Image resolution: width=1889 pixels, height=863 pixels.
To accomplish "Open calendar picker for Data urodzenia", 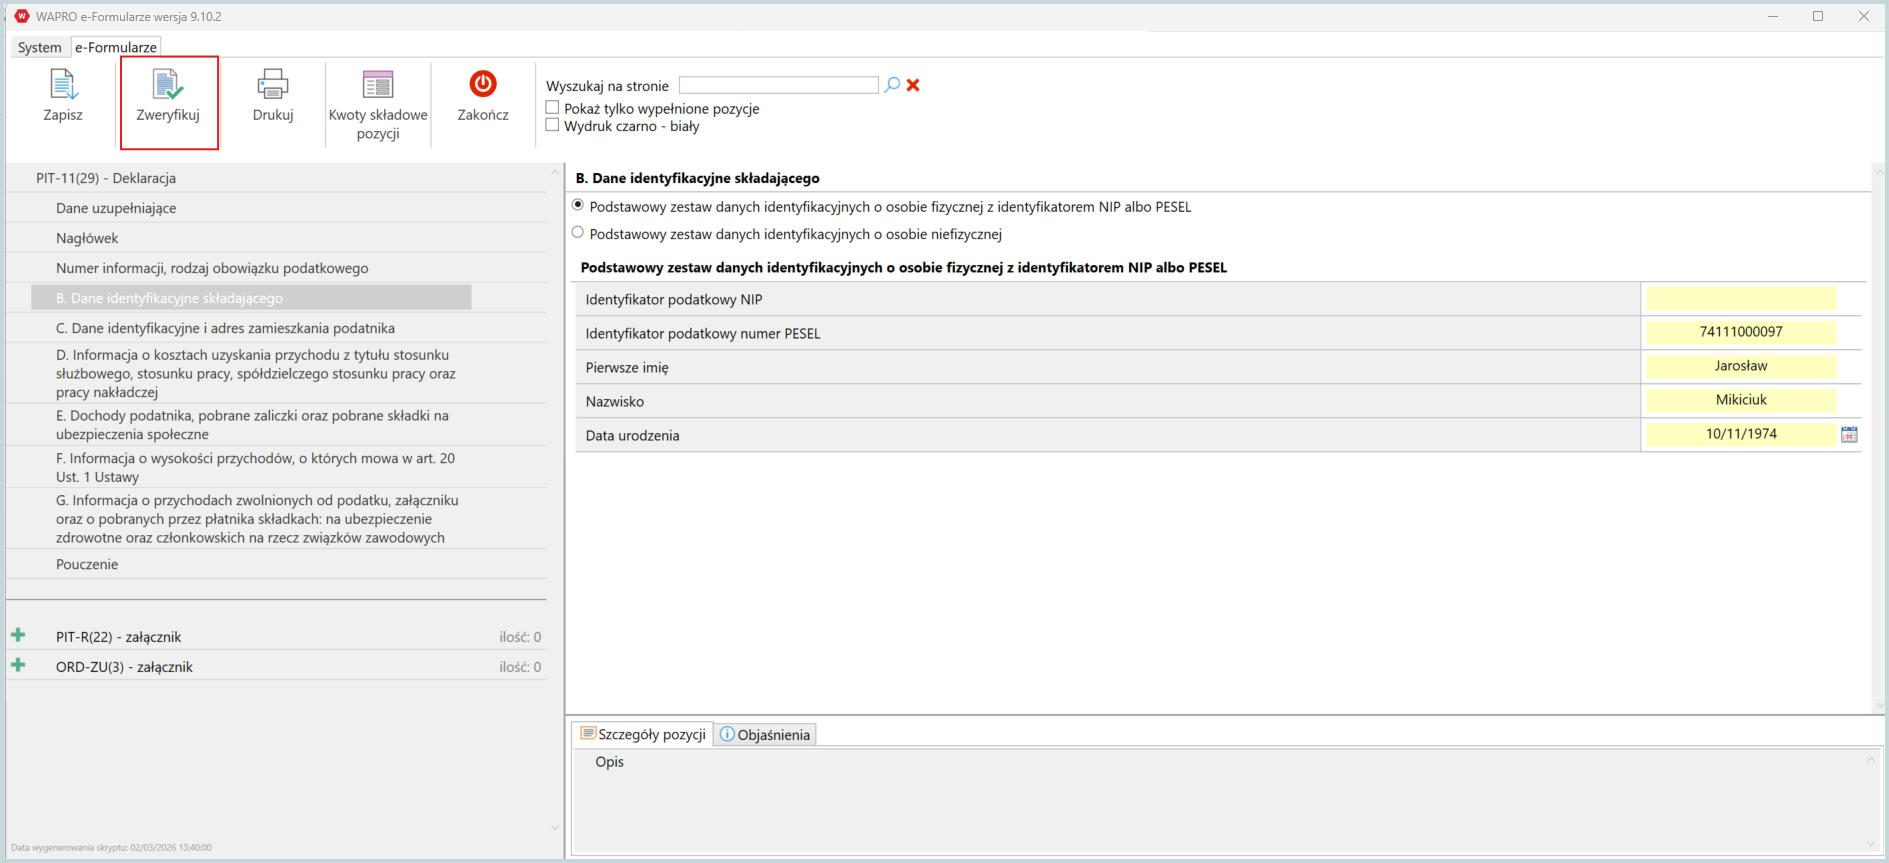I will (x=1849, y=434).
